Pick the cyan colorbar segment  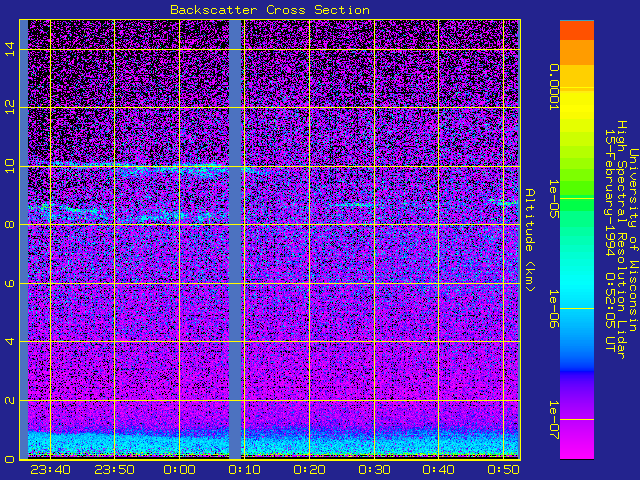point(577,286)
